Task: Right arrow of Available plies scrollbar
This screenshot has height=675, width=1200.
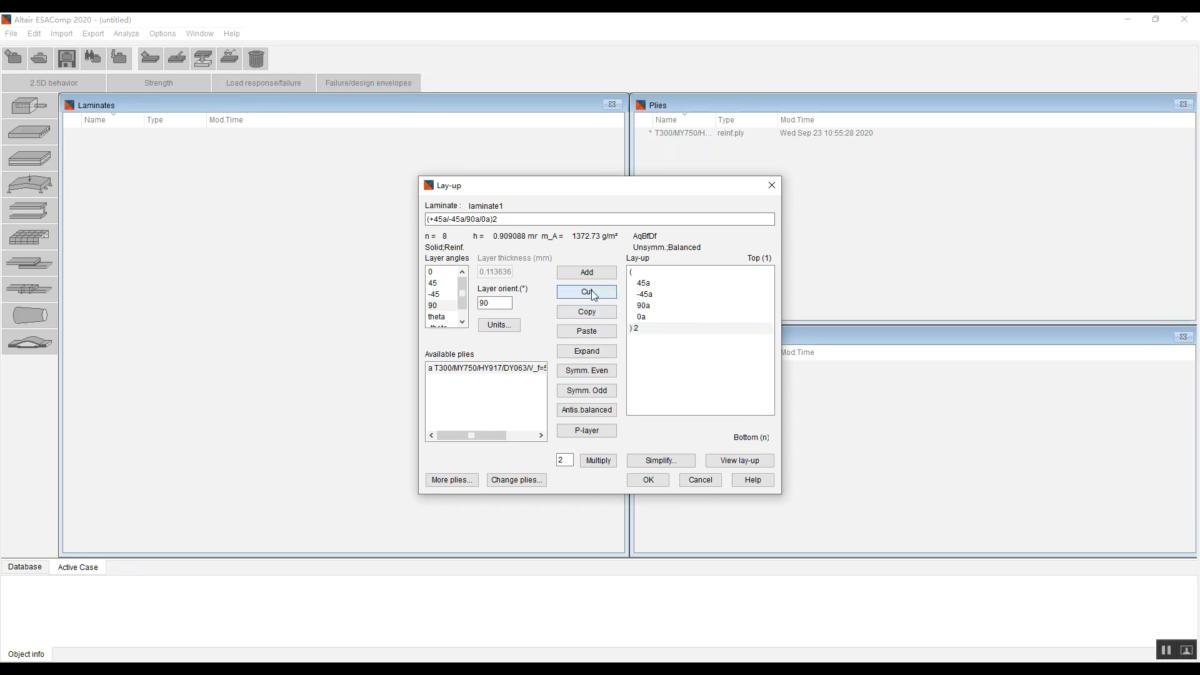Action: pyautogui.click(x=541, y=435)
